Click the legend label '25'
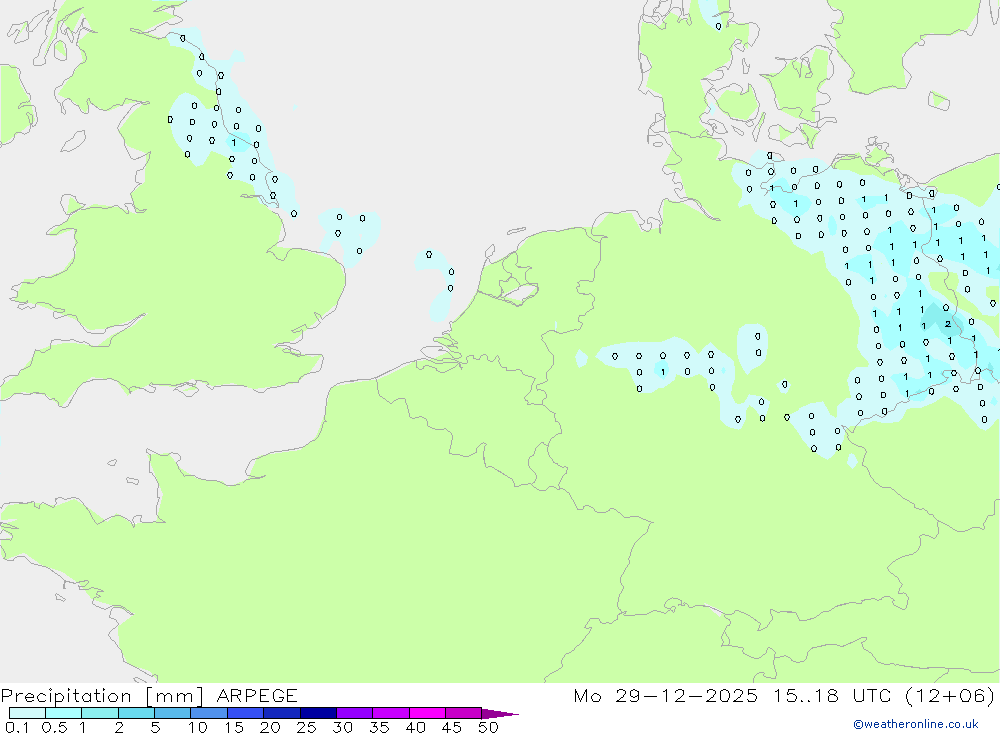 (306, 727)
